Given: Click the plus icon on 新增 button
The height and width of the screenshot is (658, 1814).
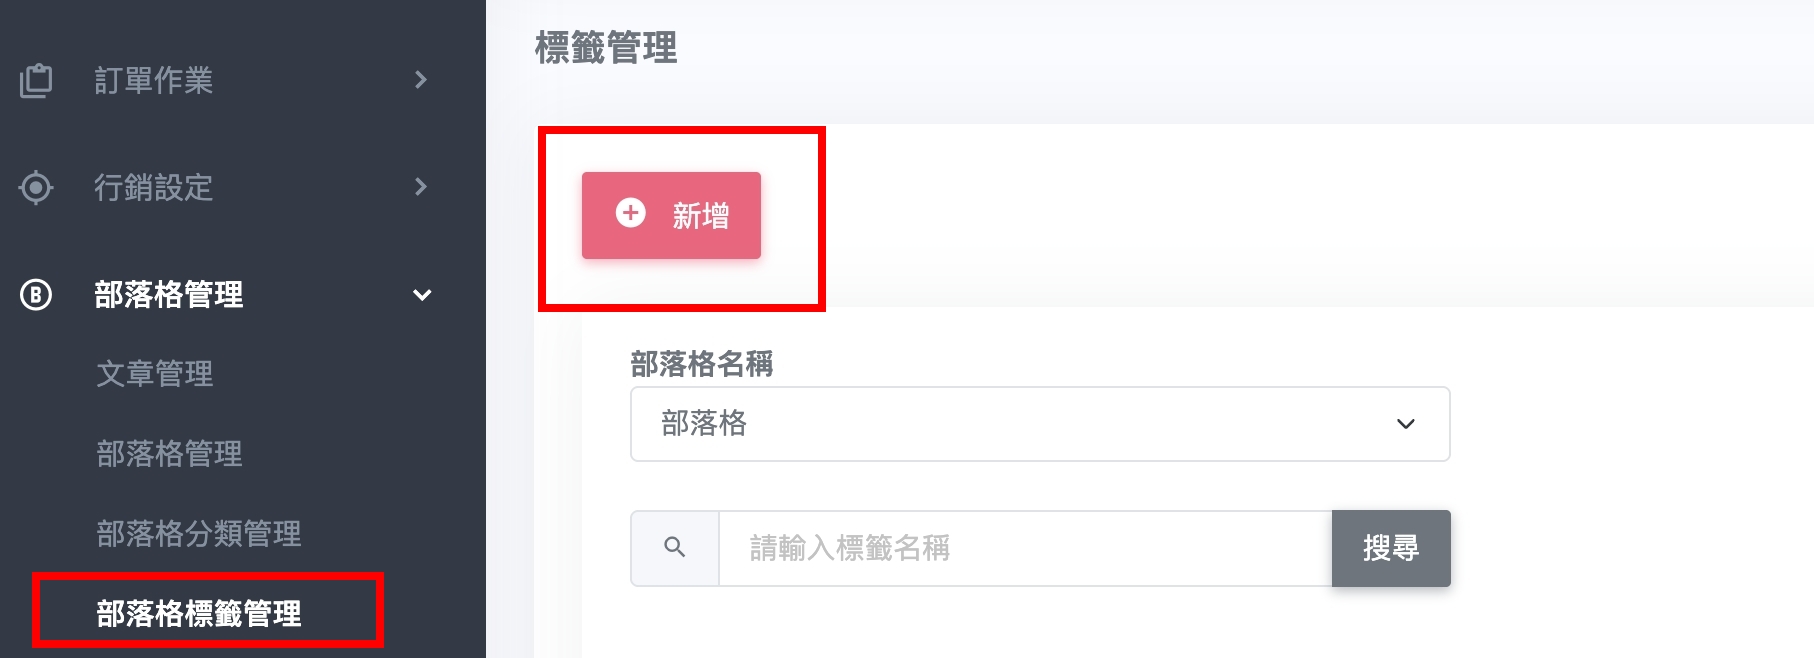Looking at the screenshot, I should pyautogui.click(x=630, y=213).
